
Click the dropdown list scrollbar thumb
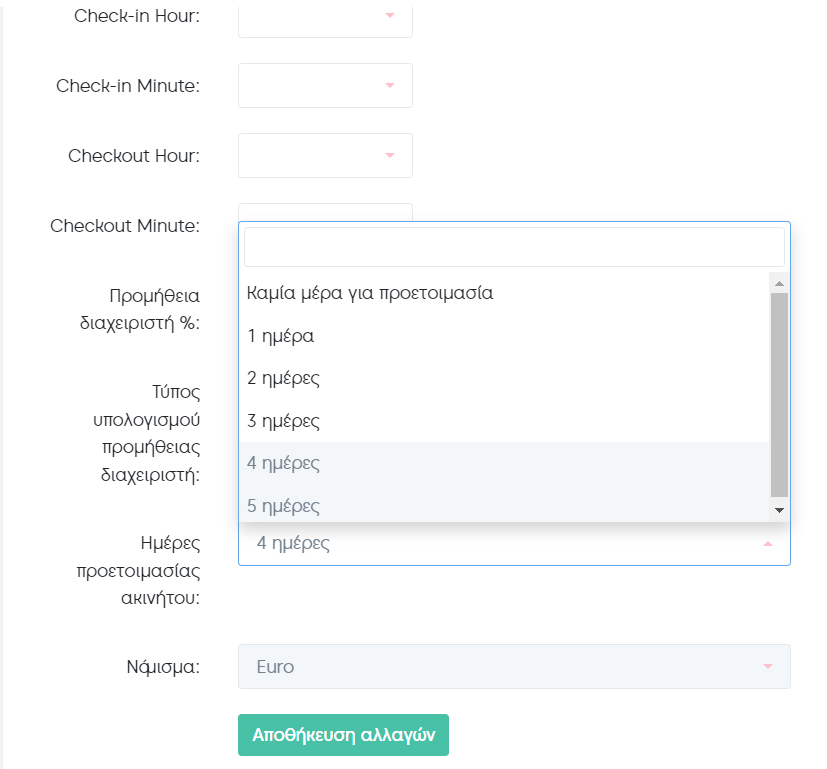point(779,395)
